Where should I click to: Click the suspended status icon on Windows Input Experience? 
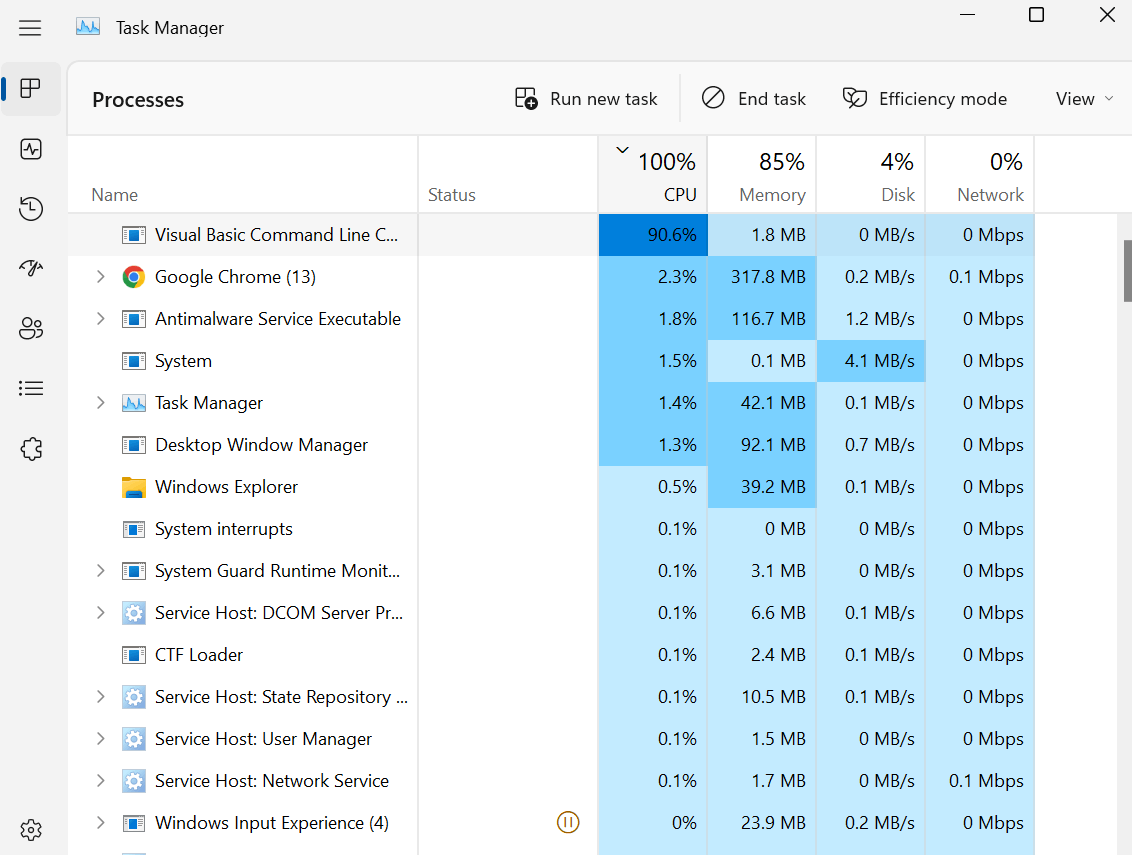point(568,822)
